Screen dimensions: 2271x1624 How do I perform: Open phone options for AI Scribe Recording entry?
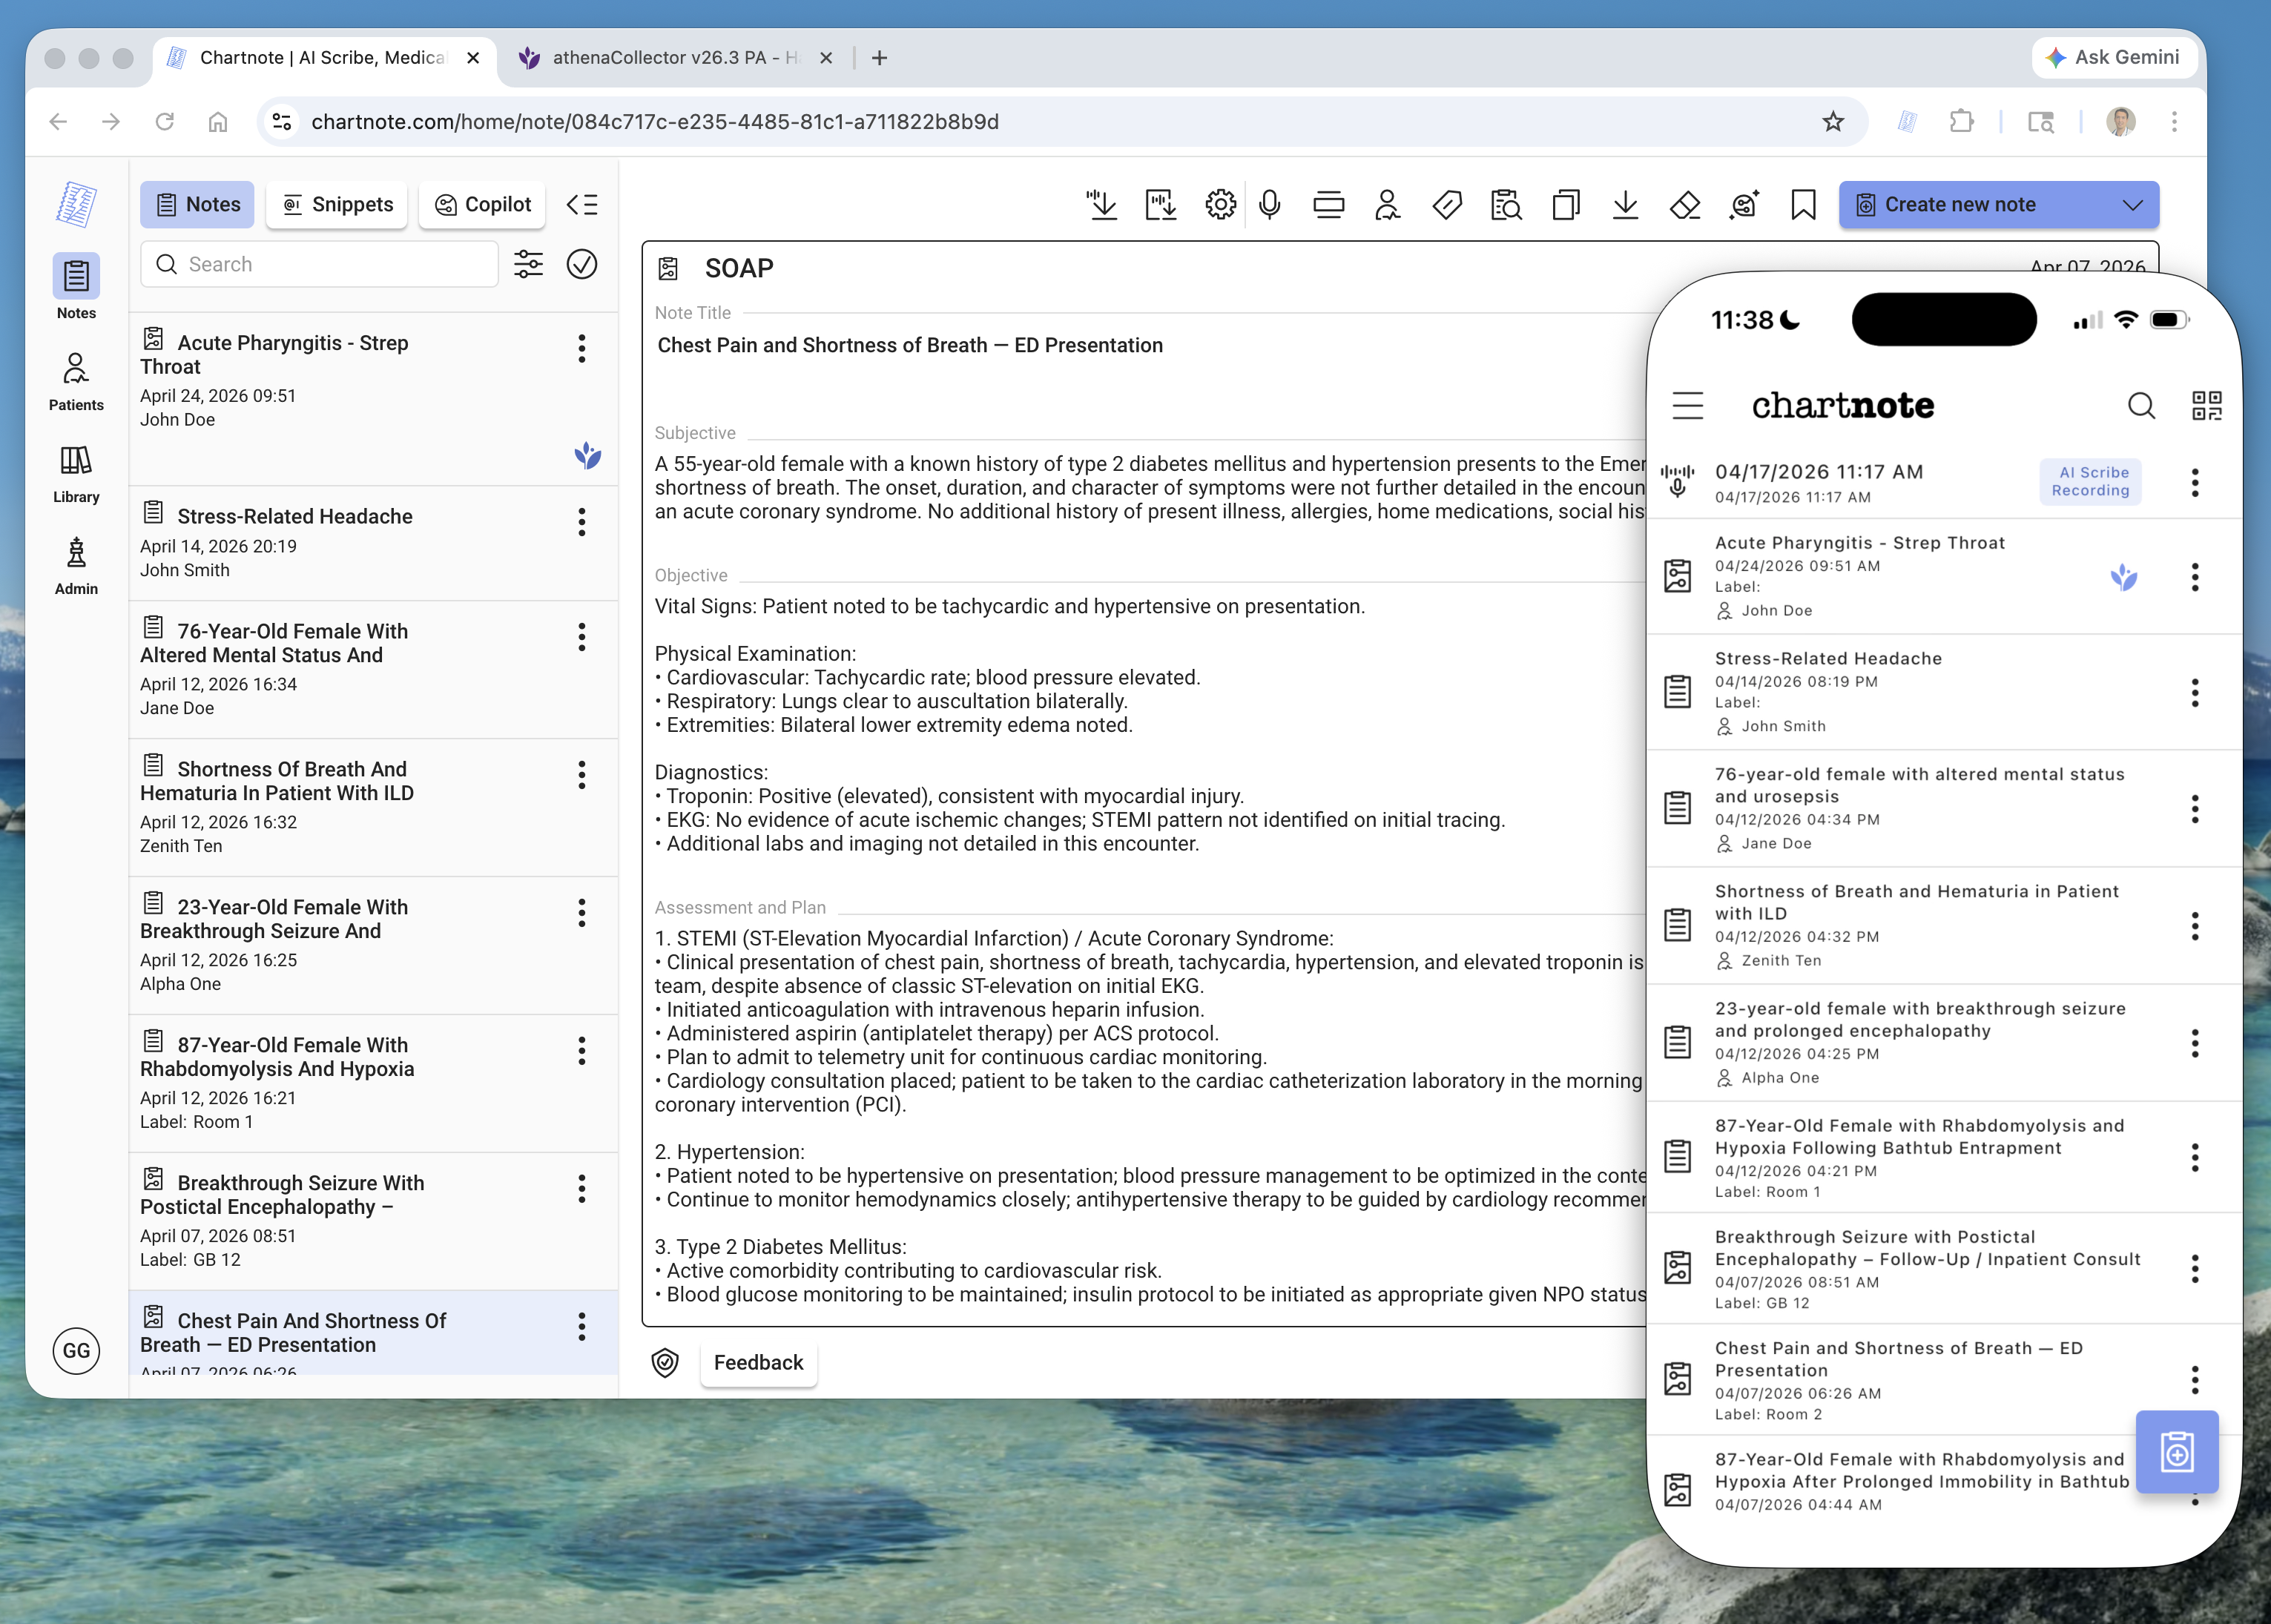click(x=2195, y=483)
